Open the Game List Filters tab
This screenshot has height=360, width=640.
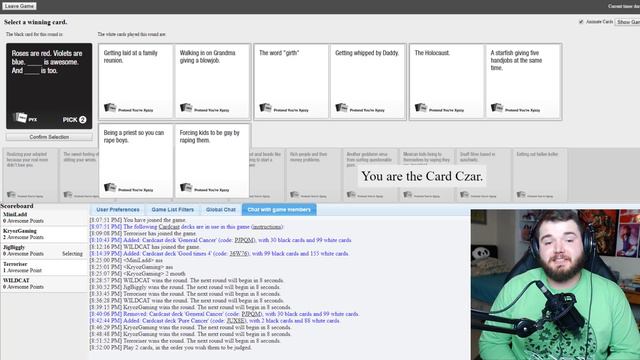click(173, 209)
